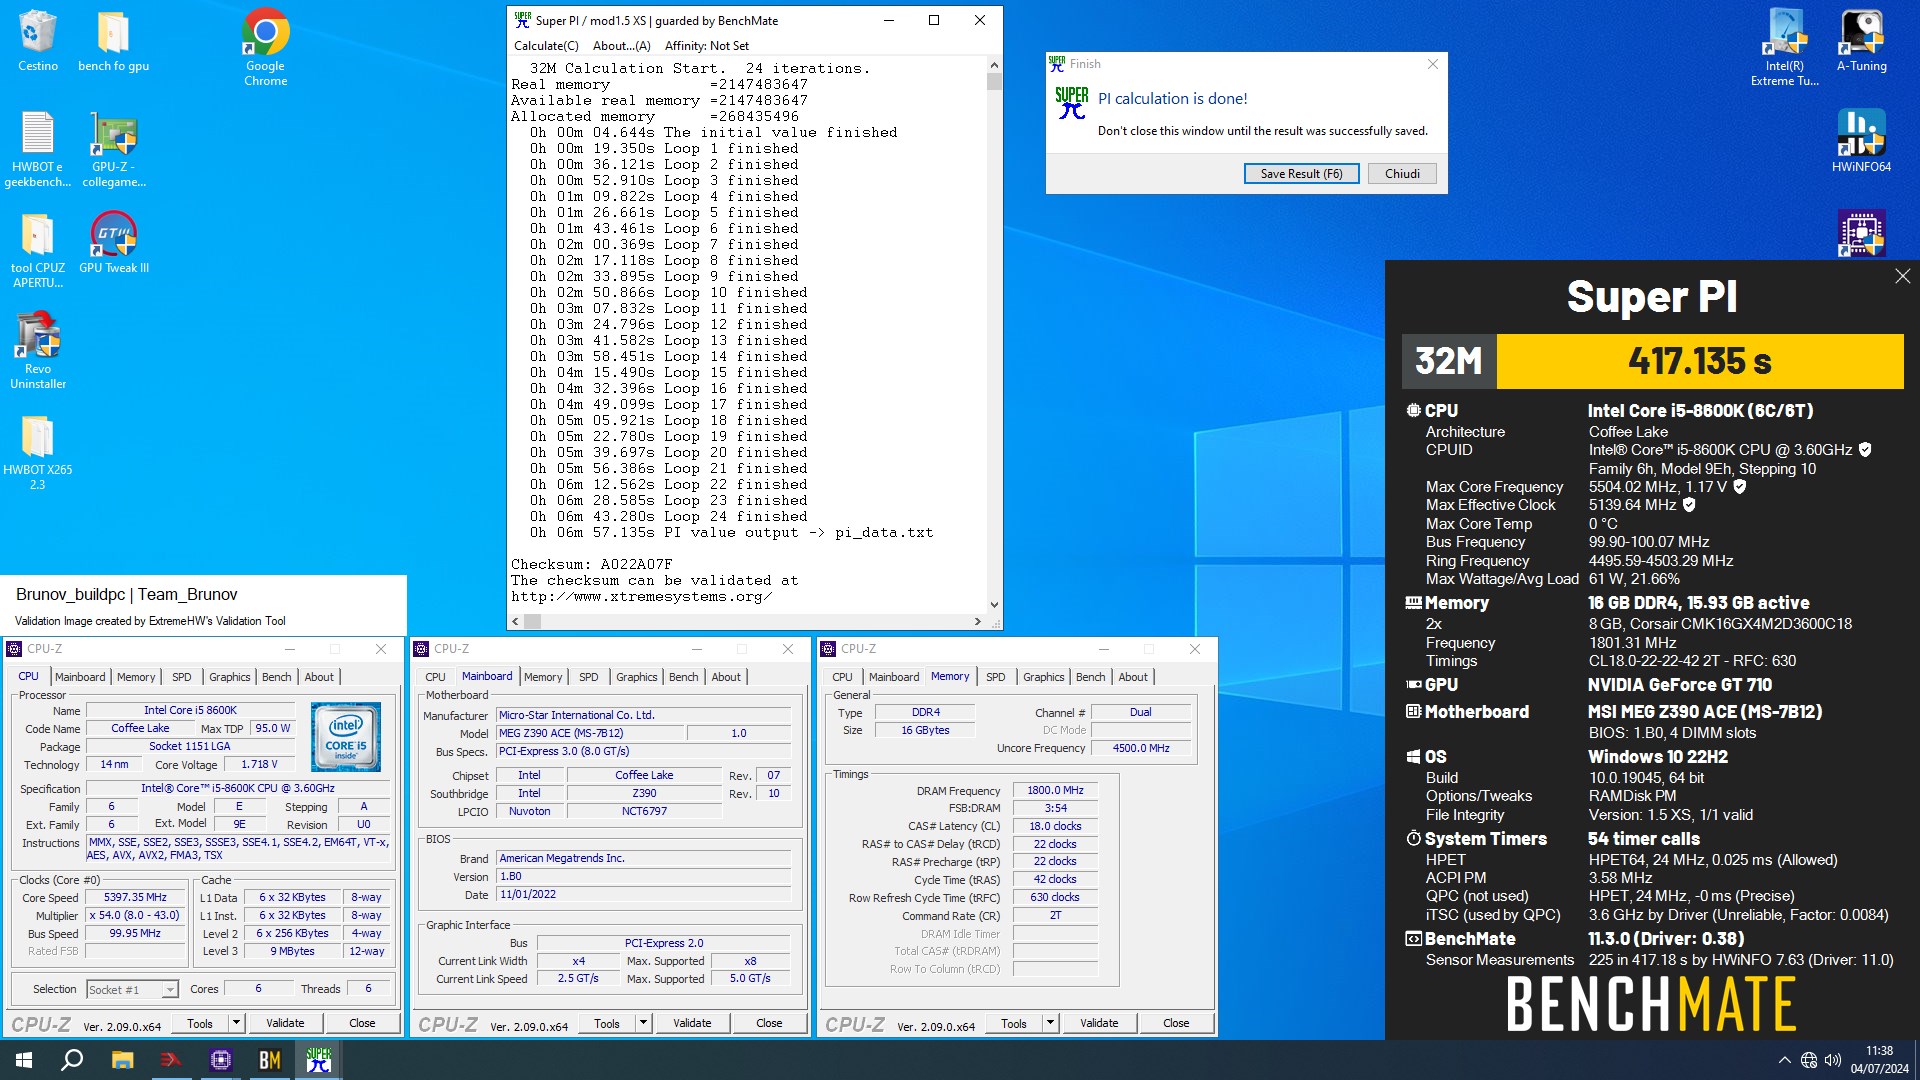
Task: Close the BenchMate Super PI result panel
Action: (1902, 276)
